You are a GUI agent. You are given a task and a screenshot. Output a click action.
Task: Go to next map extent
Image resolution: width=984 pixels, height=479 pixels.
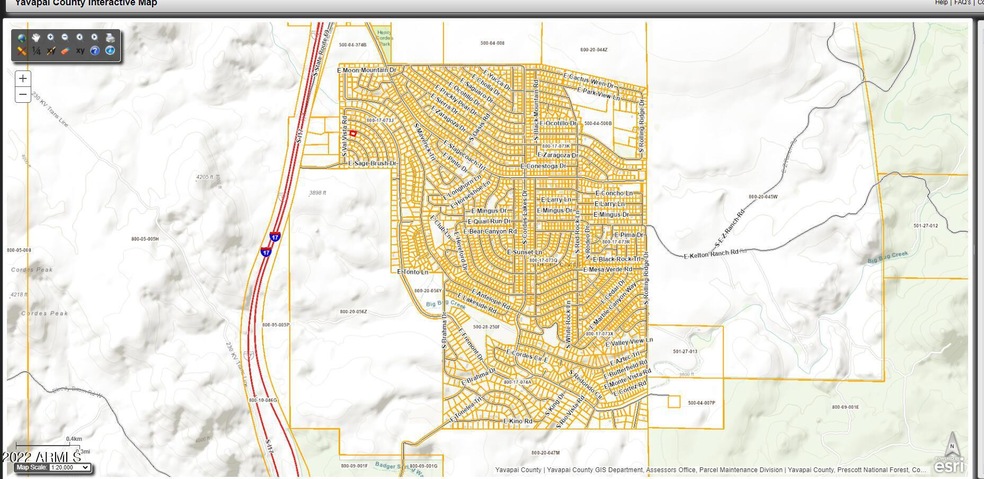pyautogui.click(x=94, y=37)
